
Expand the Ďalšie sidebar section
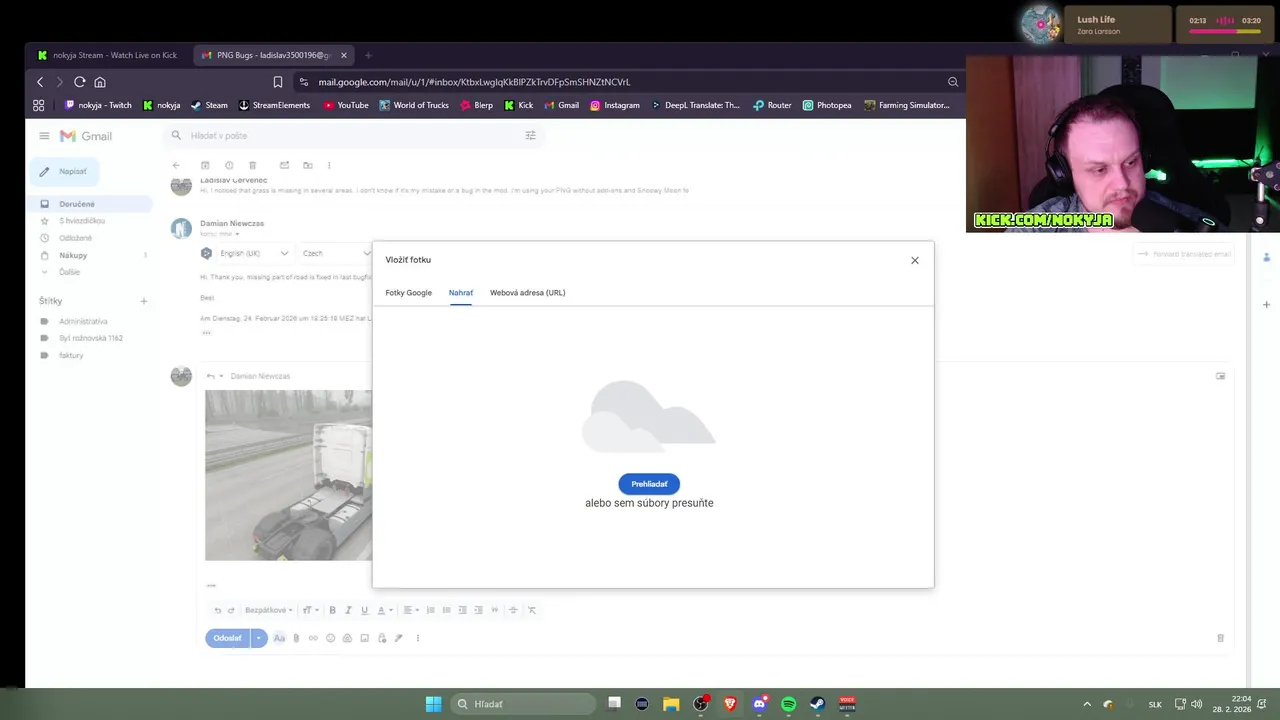69,272
